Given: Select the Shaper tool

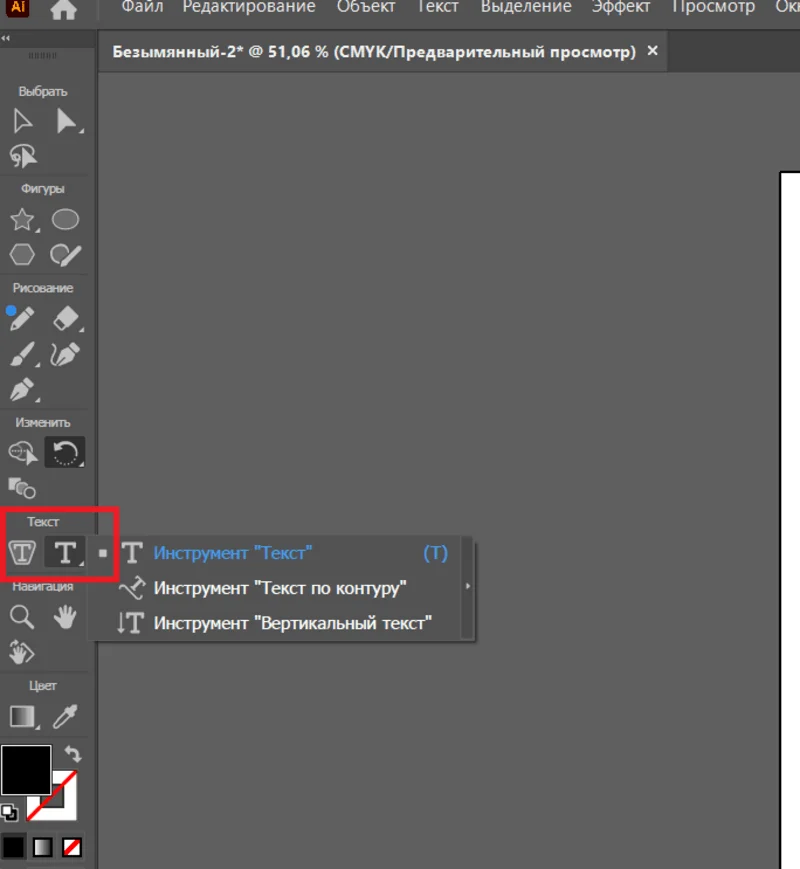Looking at the screenshot, I should click(x=65, y=255).
